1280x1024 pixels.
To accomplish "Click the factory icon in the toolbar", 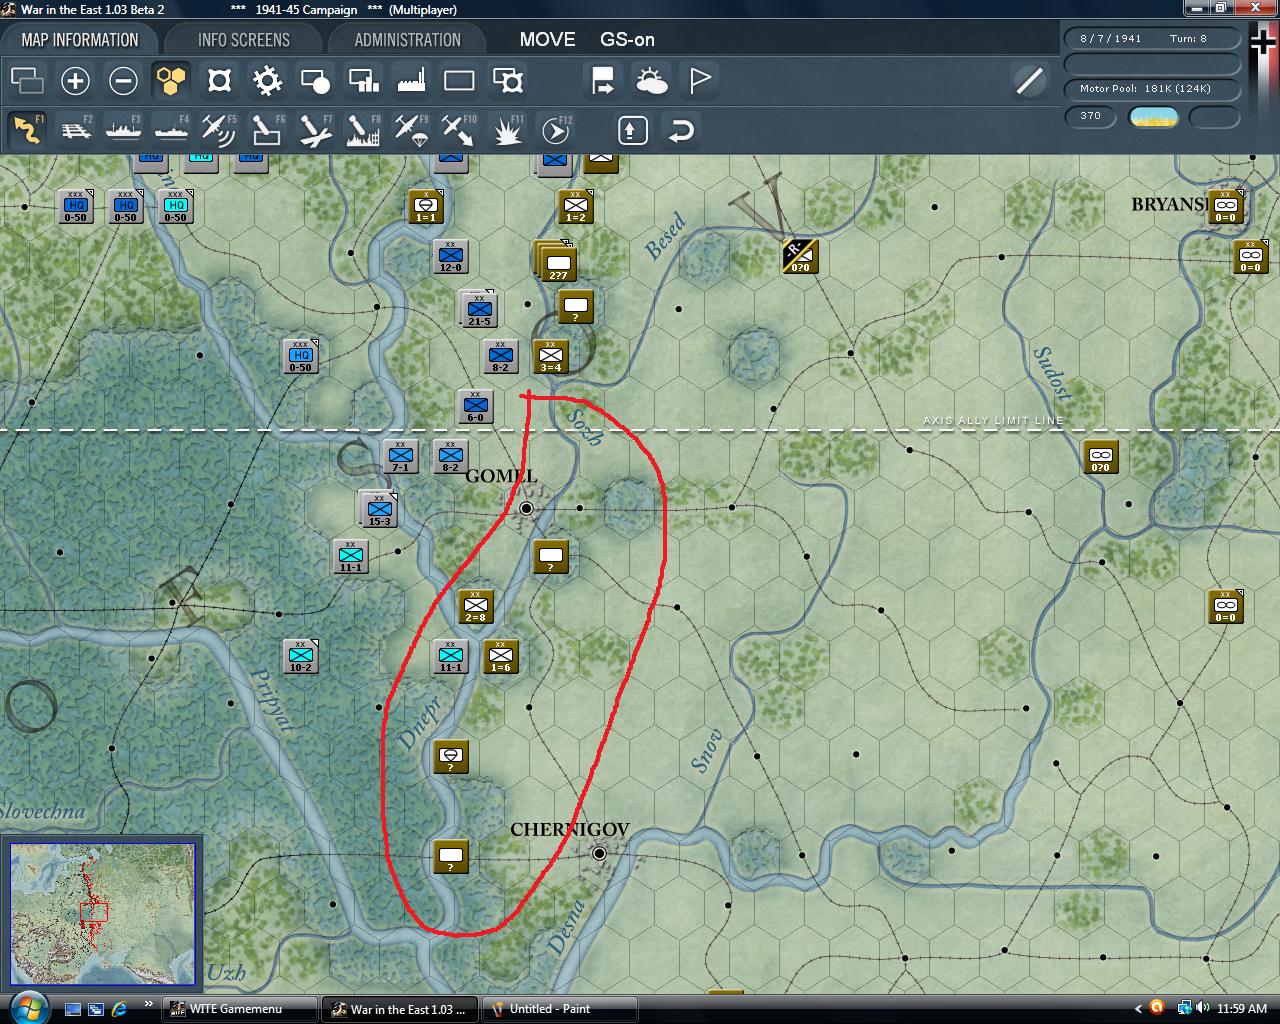I will pos(411,81).
